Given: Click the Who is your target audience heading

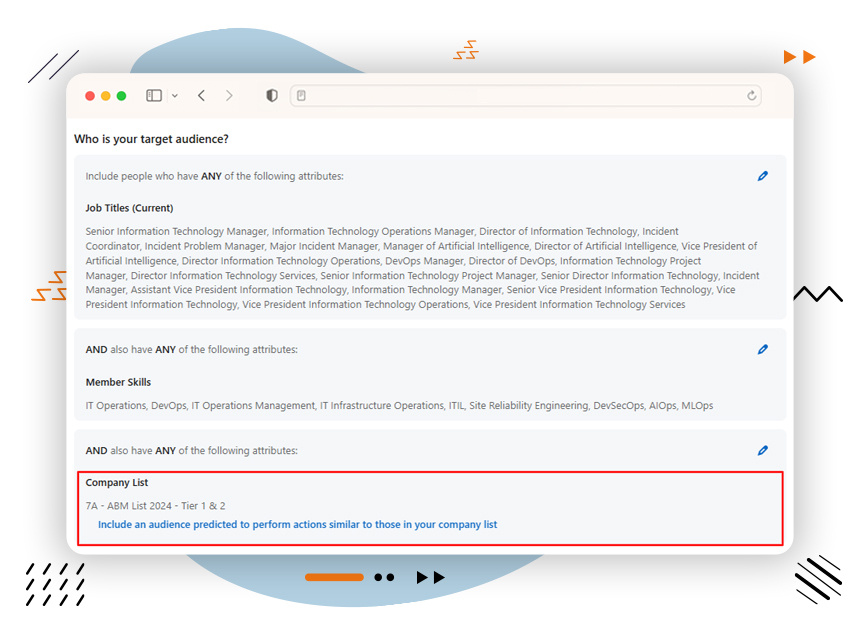Looking at the screenshot, I should click(x=152, y=138).
